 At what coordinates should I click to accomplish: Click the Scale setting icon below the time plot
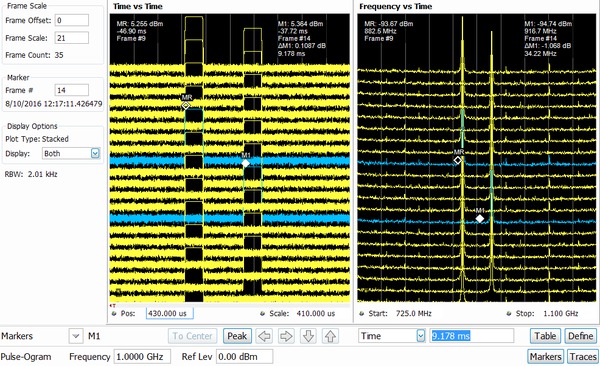tap(262, 314)
